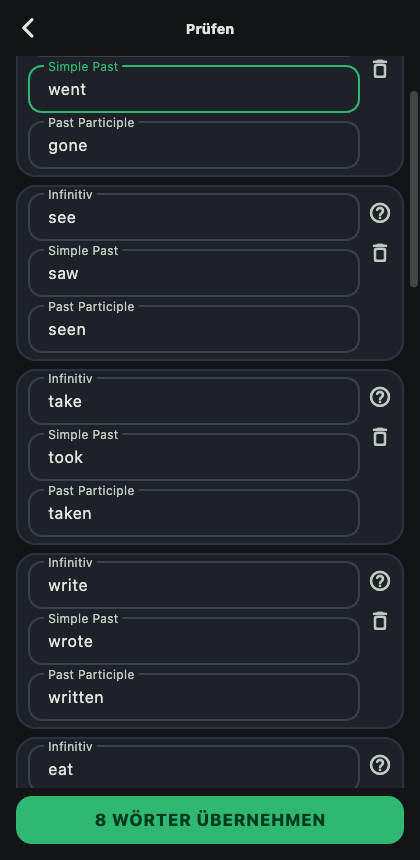Open help for the 'take' verb
Image resolution: width=420 pixels, height=860 pixels.
click(x=380, y=397)
